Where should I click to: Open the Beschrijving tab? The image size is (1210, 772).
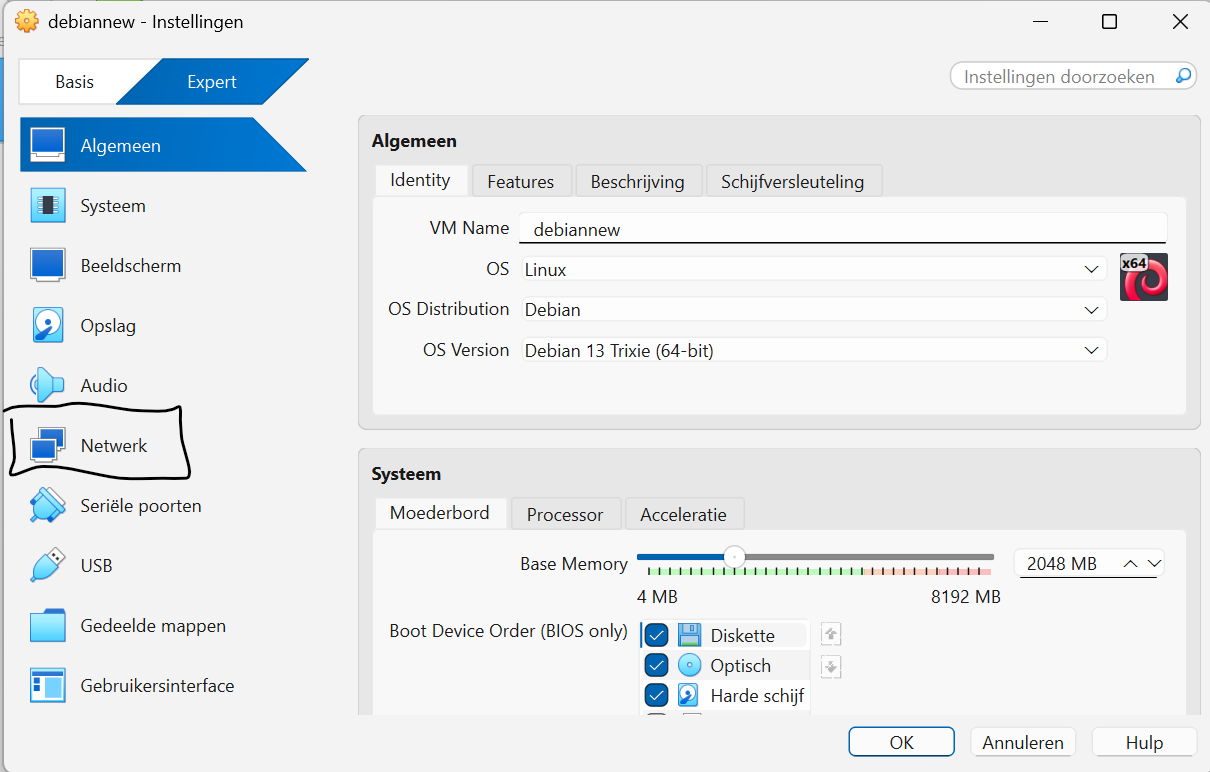coord(638,182)
